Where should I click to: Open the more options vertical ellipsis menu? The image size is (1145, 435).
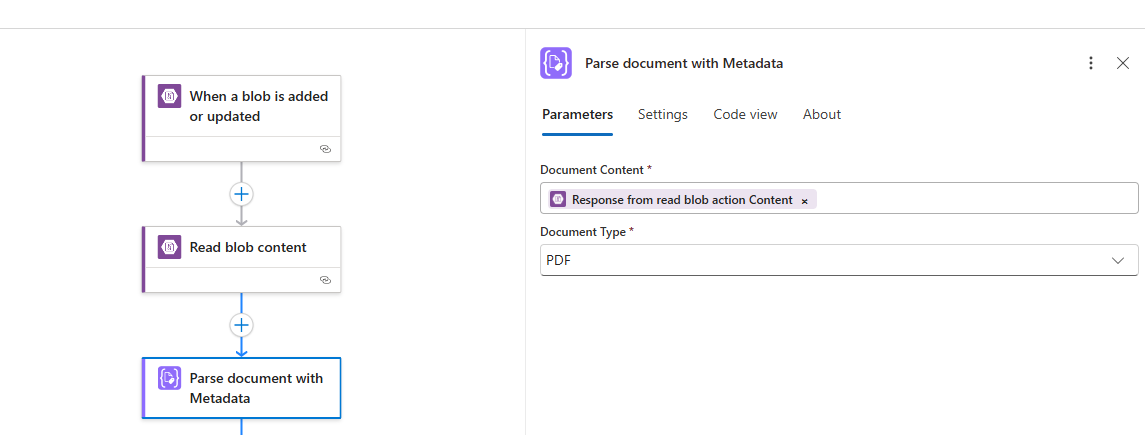click(x=1091, y=63)
